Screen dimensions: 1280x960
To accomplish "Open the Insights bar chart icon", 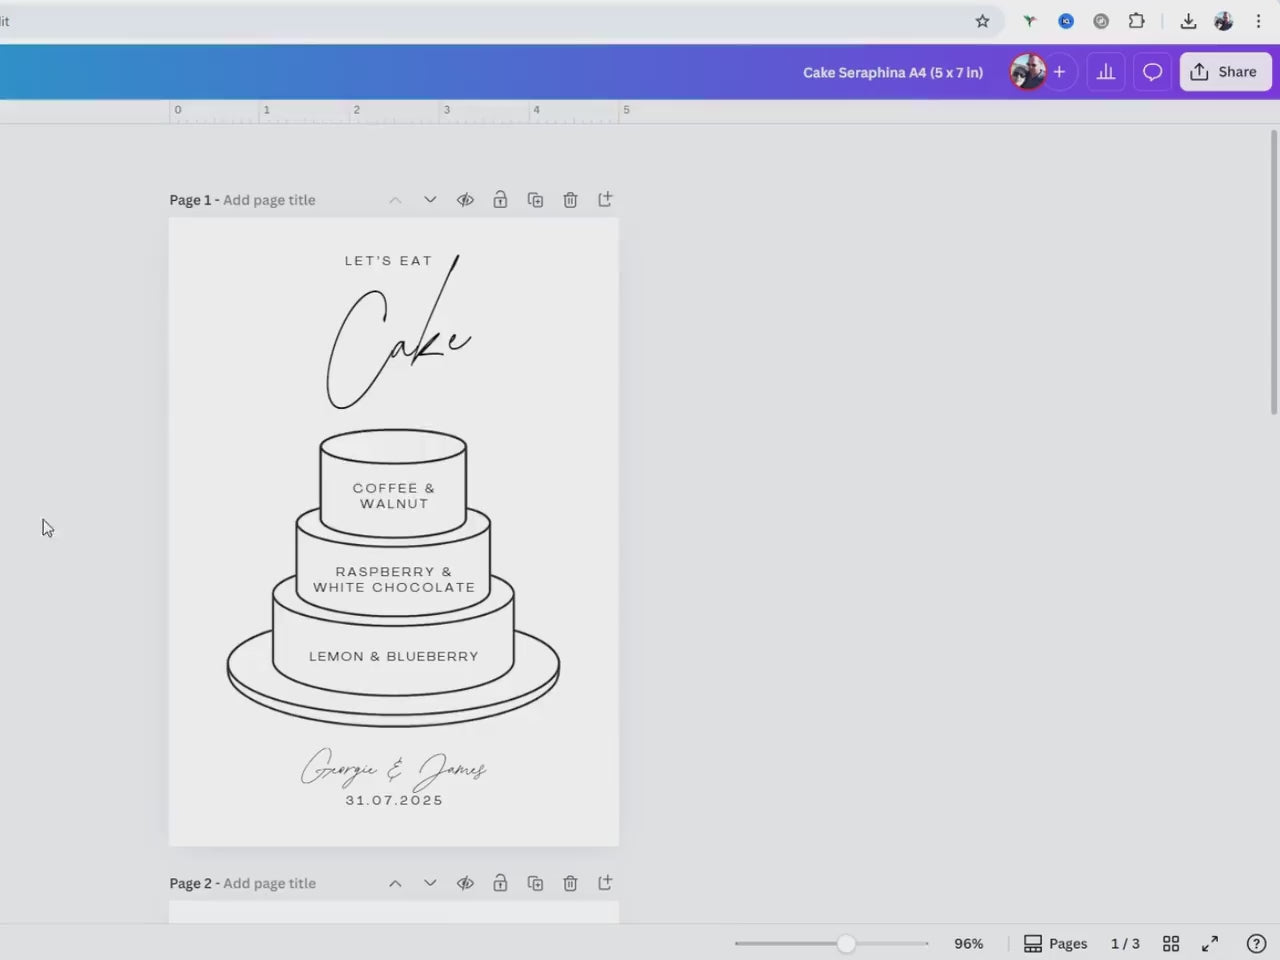I will [1106, 72].
